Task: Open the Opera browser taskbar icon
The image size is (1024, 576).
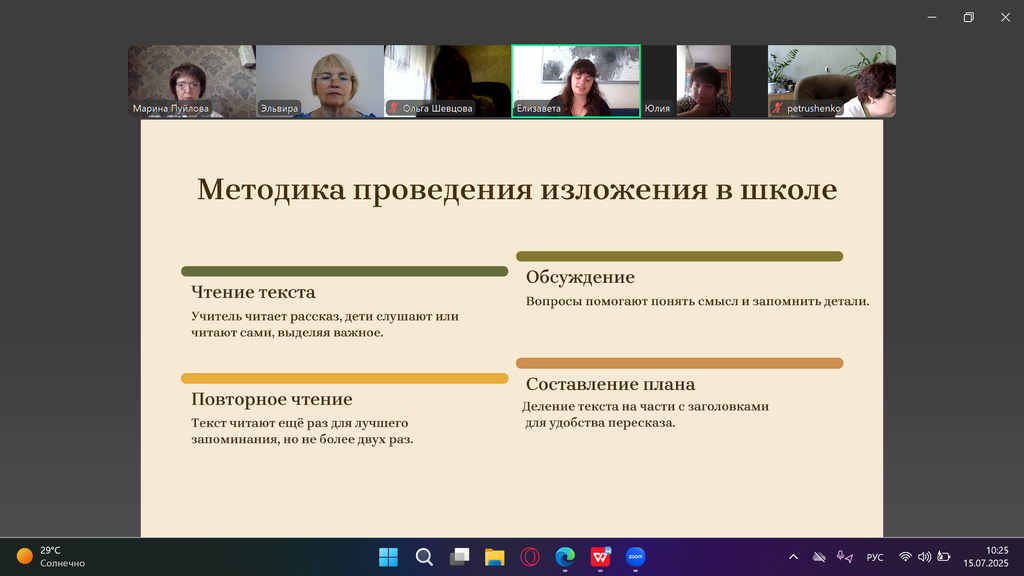Action: click(x=530, y=557)
